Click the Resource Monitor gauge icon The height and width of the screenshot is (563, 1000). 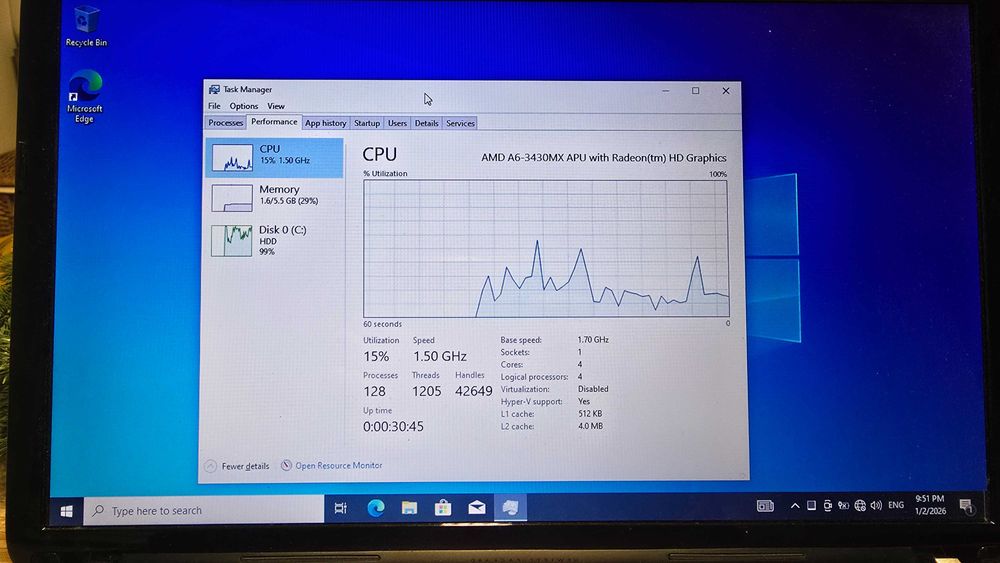[286, 465]
